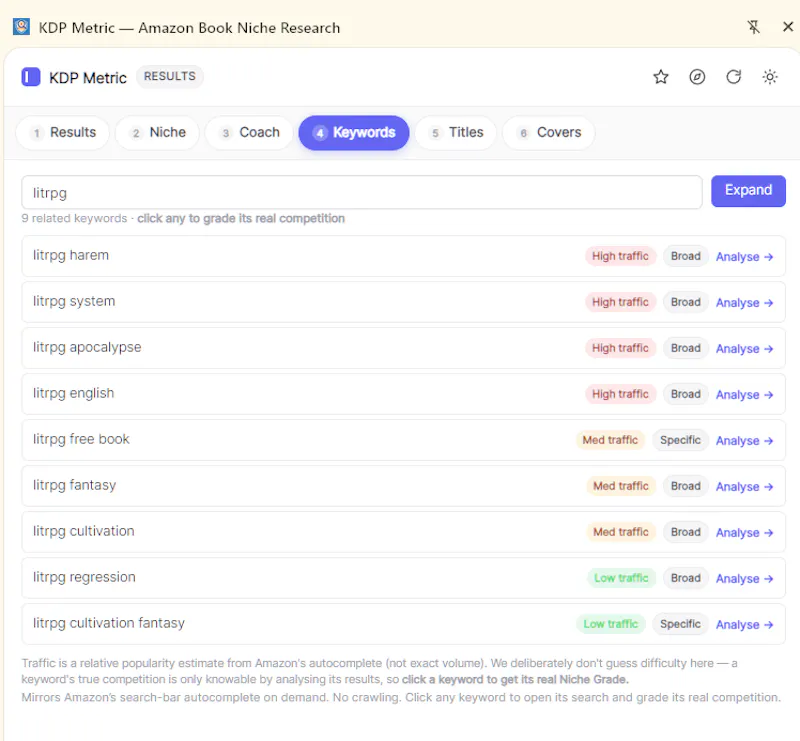Select the 'litrpg apocalypse' keyword text

point(87,347)
